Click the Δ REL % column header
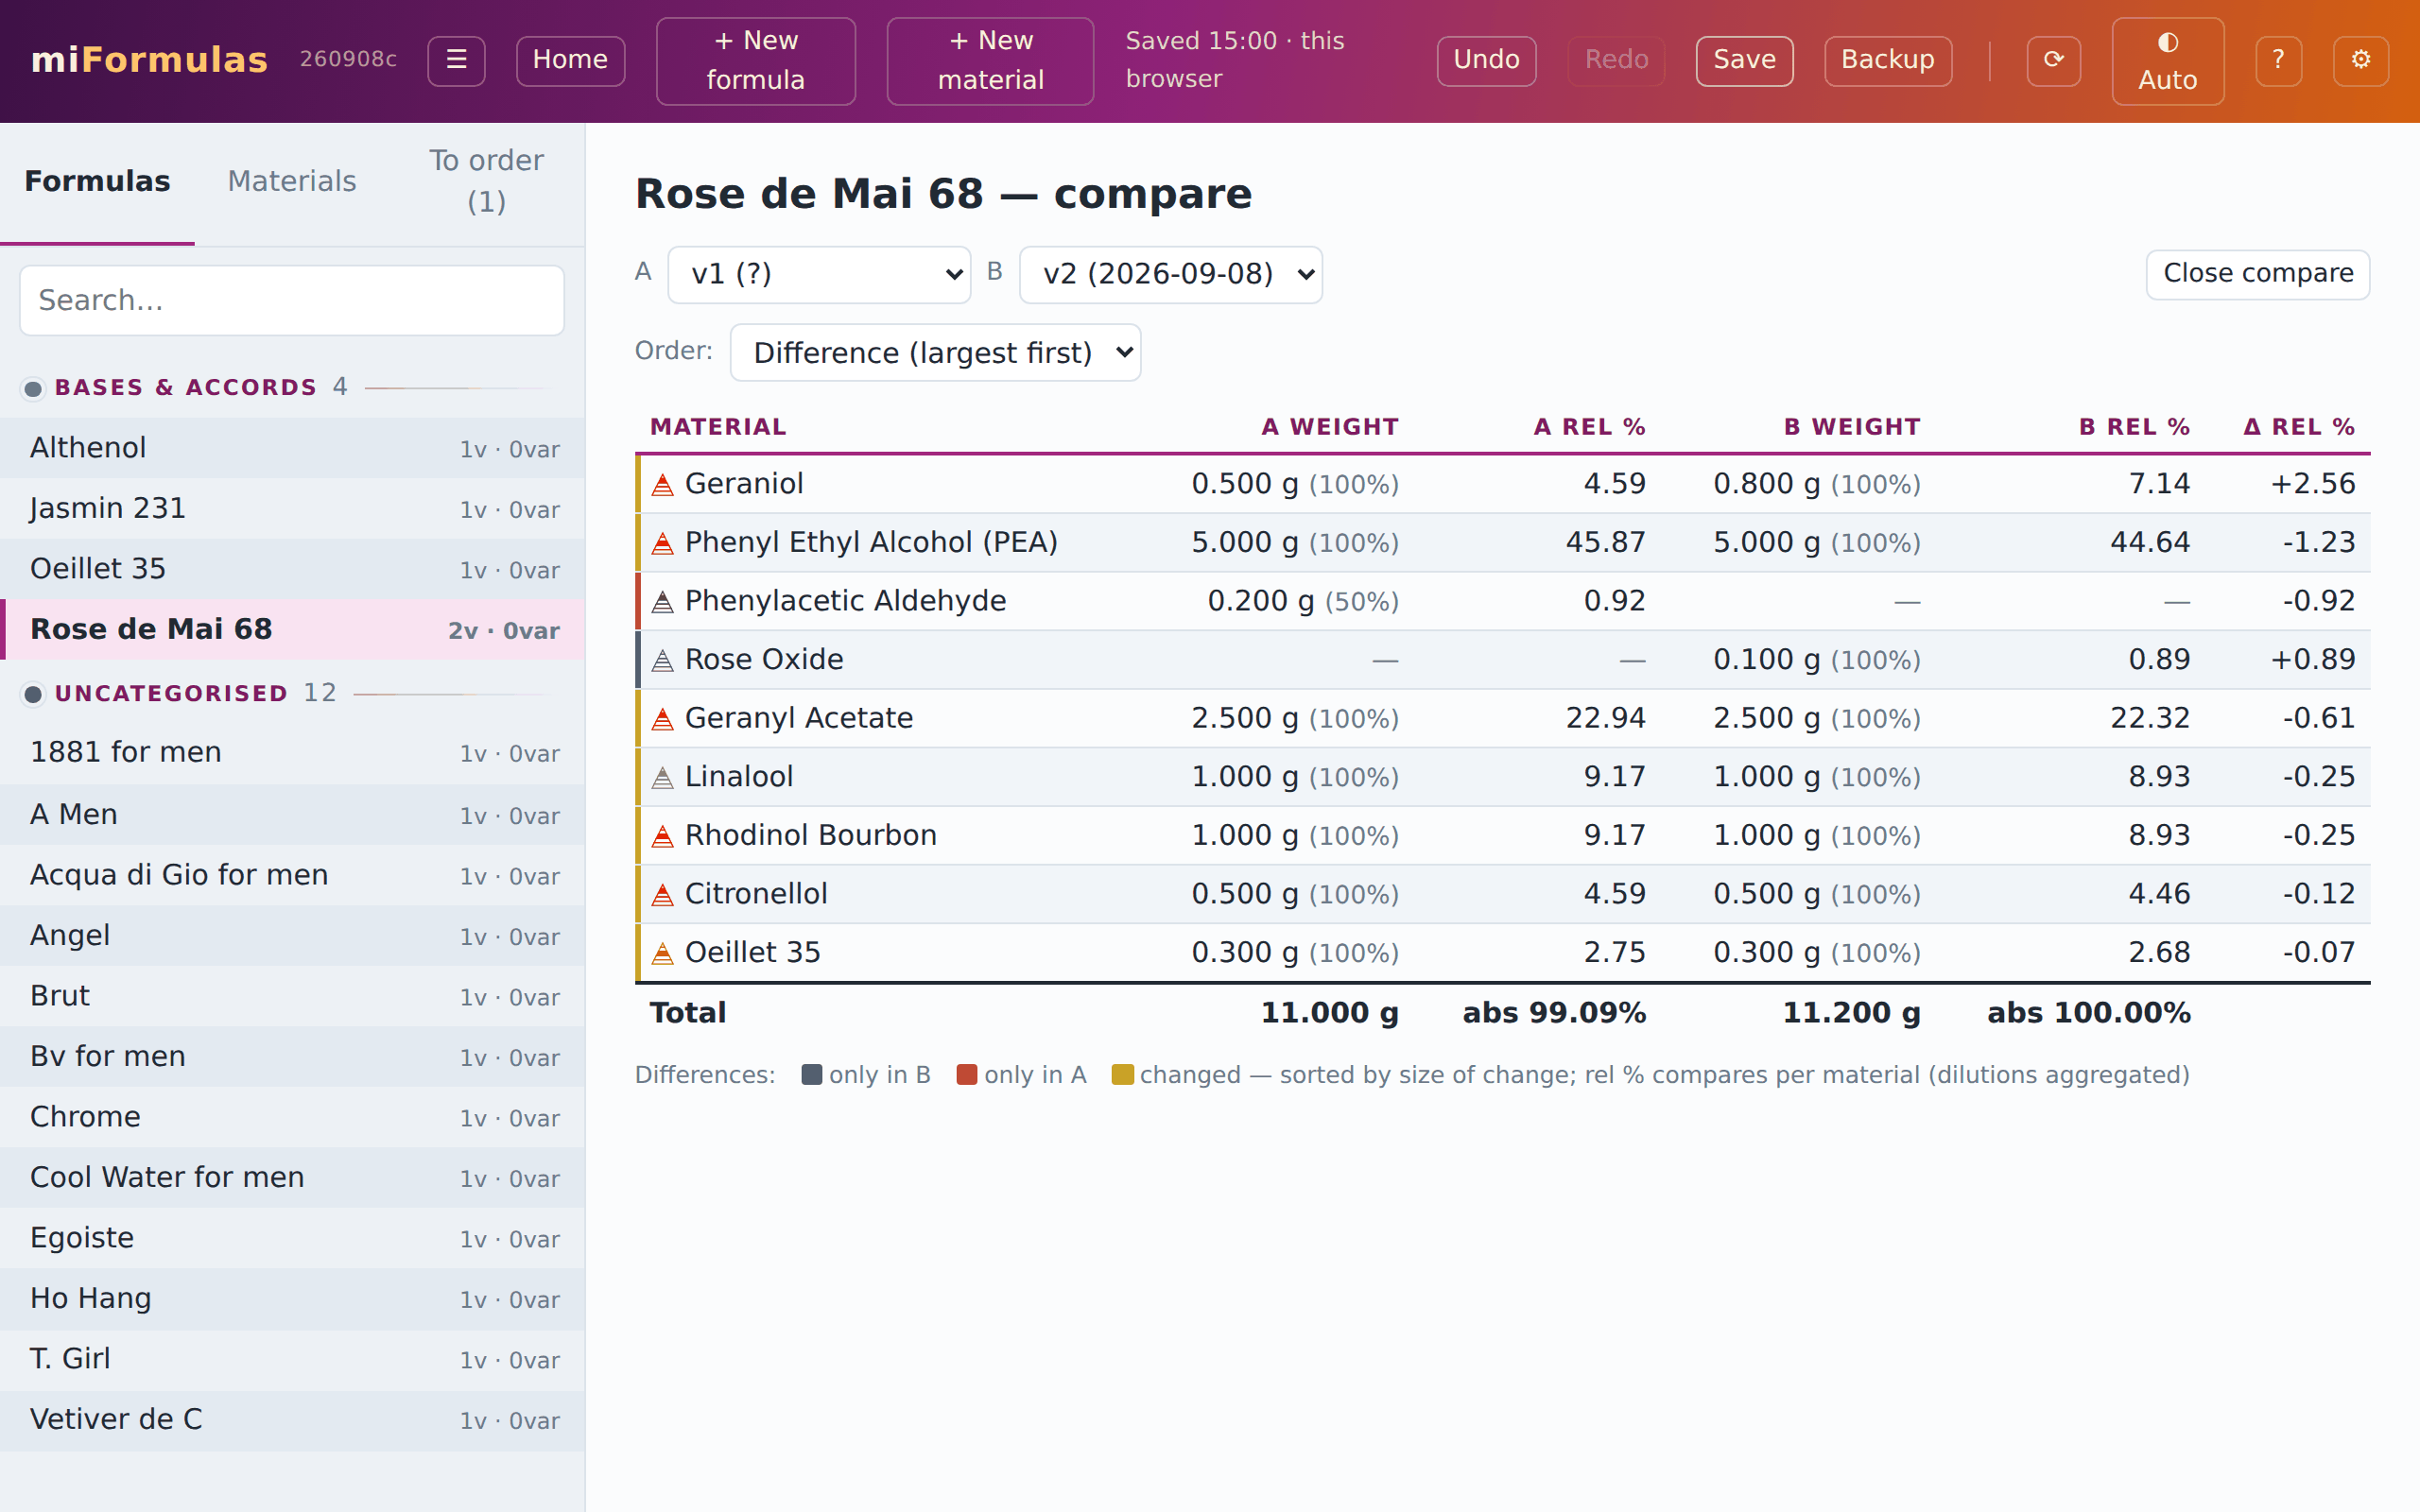2420x1512 pixels. point(2299,427)
